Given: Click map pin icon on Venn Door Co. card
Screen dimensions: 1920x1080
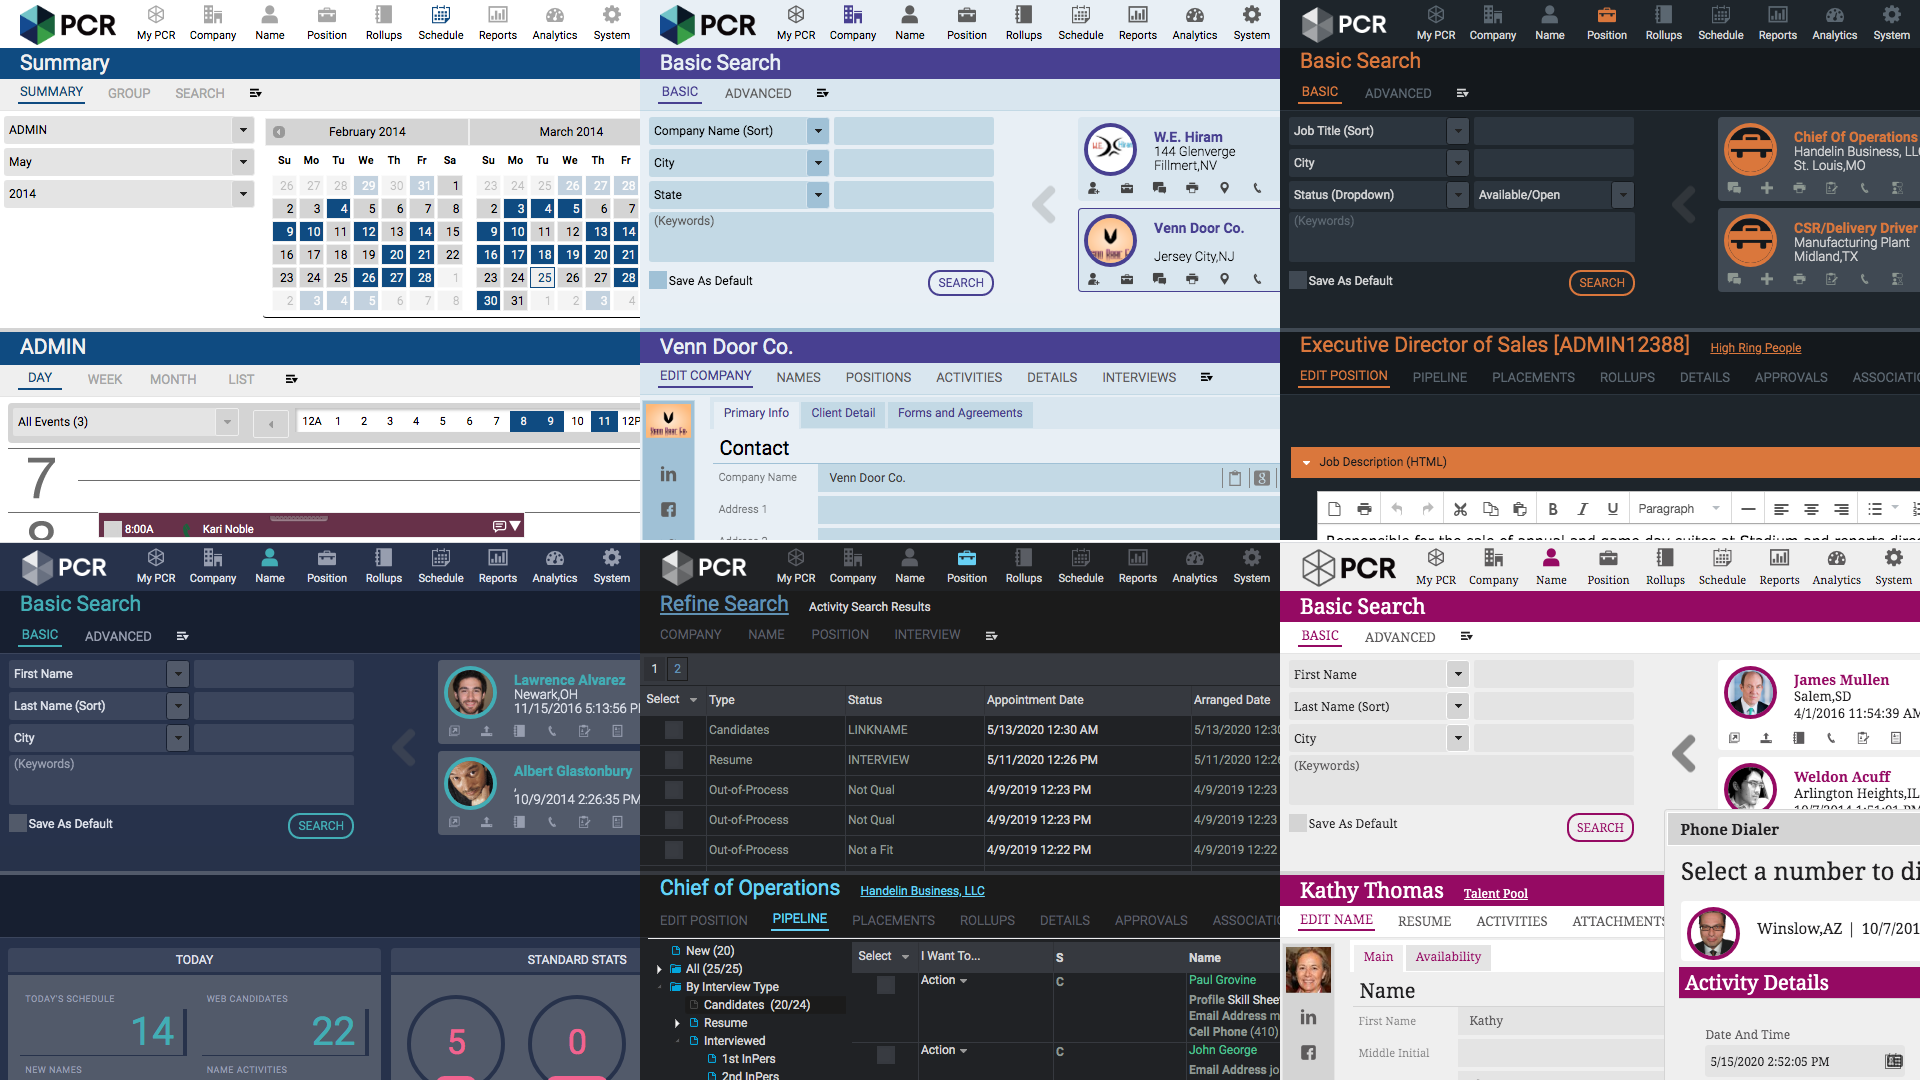Looking at the screenshot, I should (x=1224, y=279).
